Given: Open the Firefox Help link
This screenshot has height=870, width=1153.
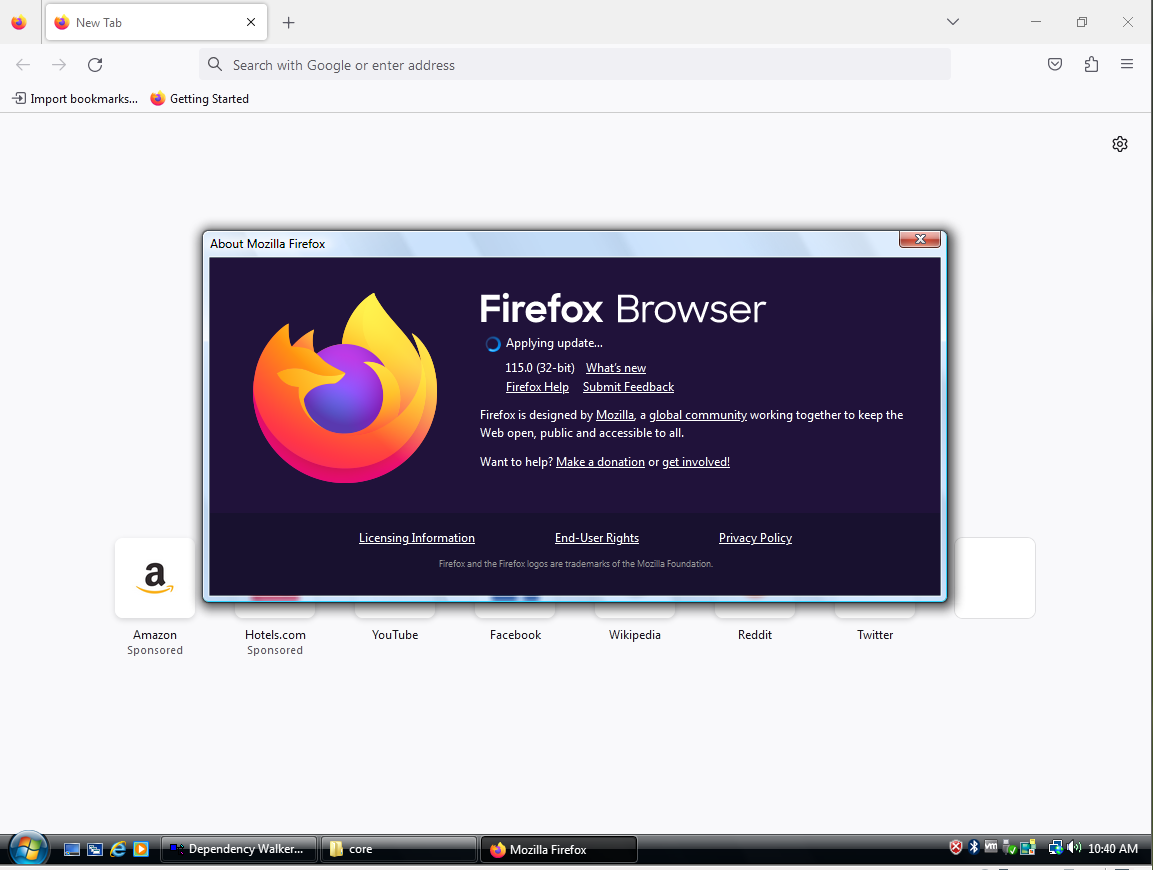Looking at the screenshot, I should click(537, 387).
